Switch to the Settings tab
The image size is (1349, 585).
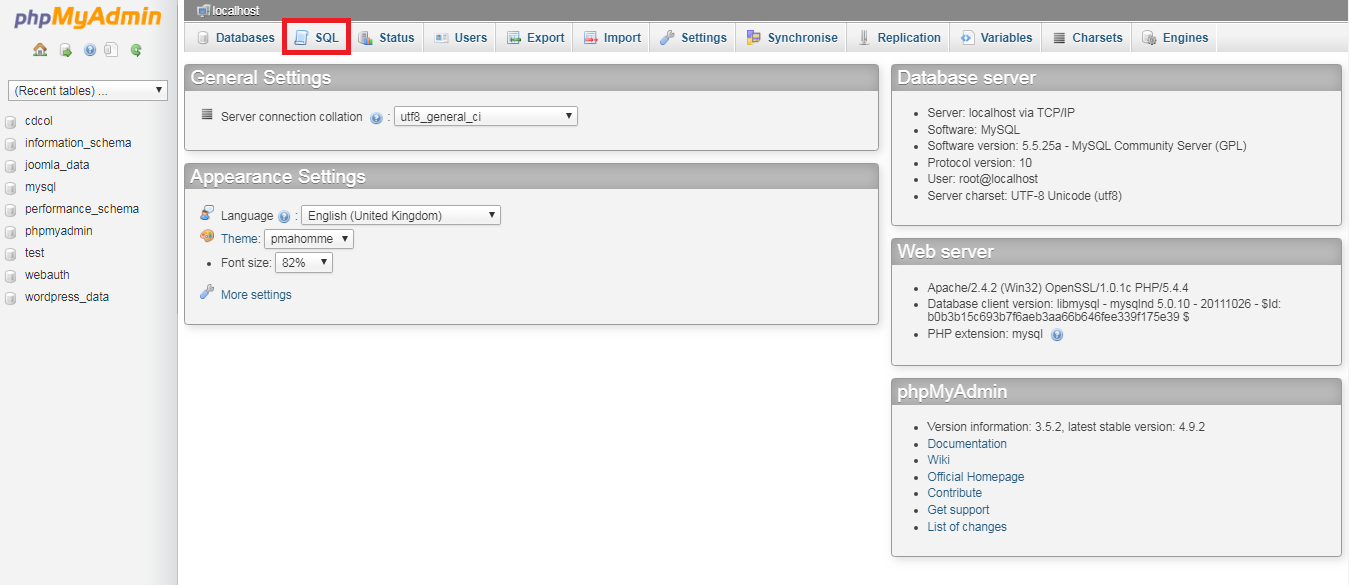coord(693,38)
